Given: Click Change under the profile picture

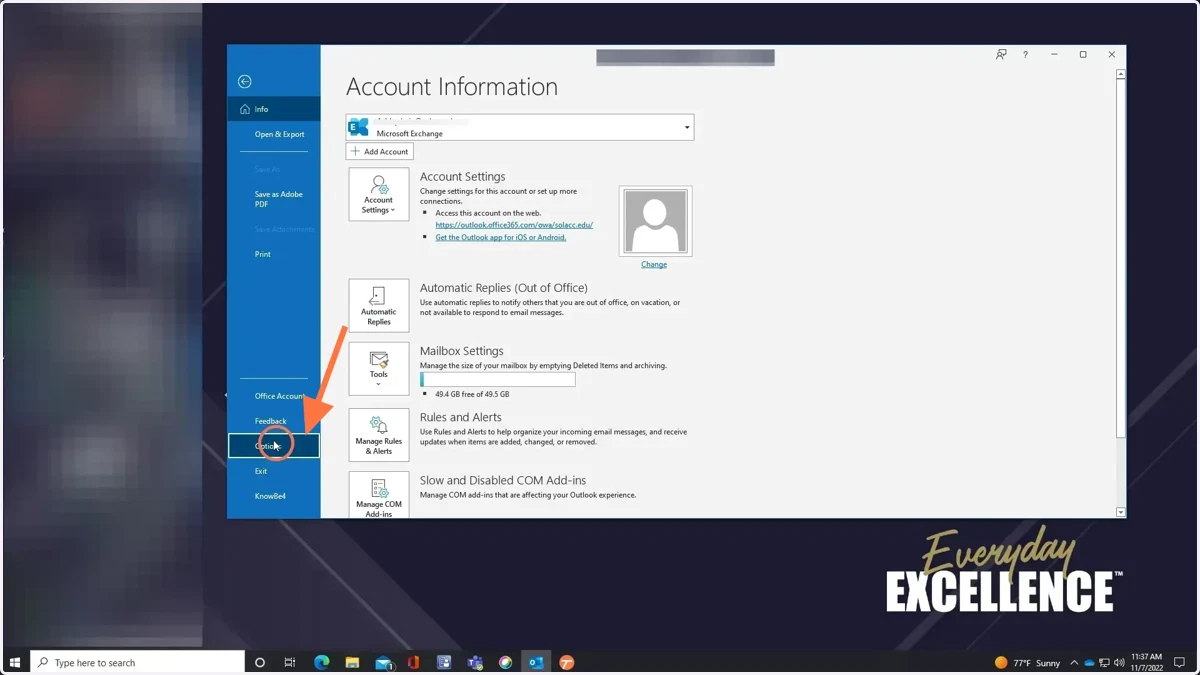Looking at the screenshot, I should 654,264.
